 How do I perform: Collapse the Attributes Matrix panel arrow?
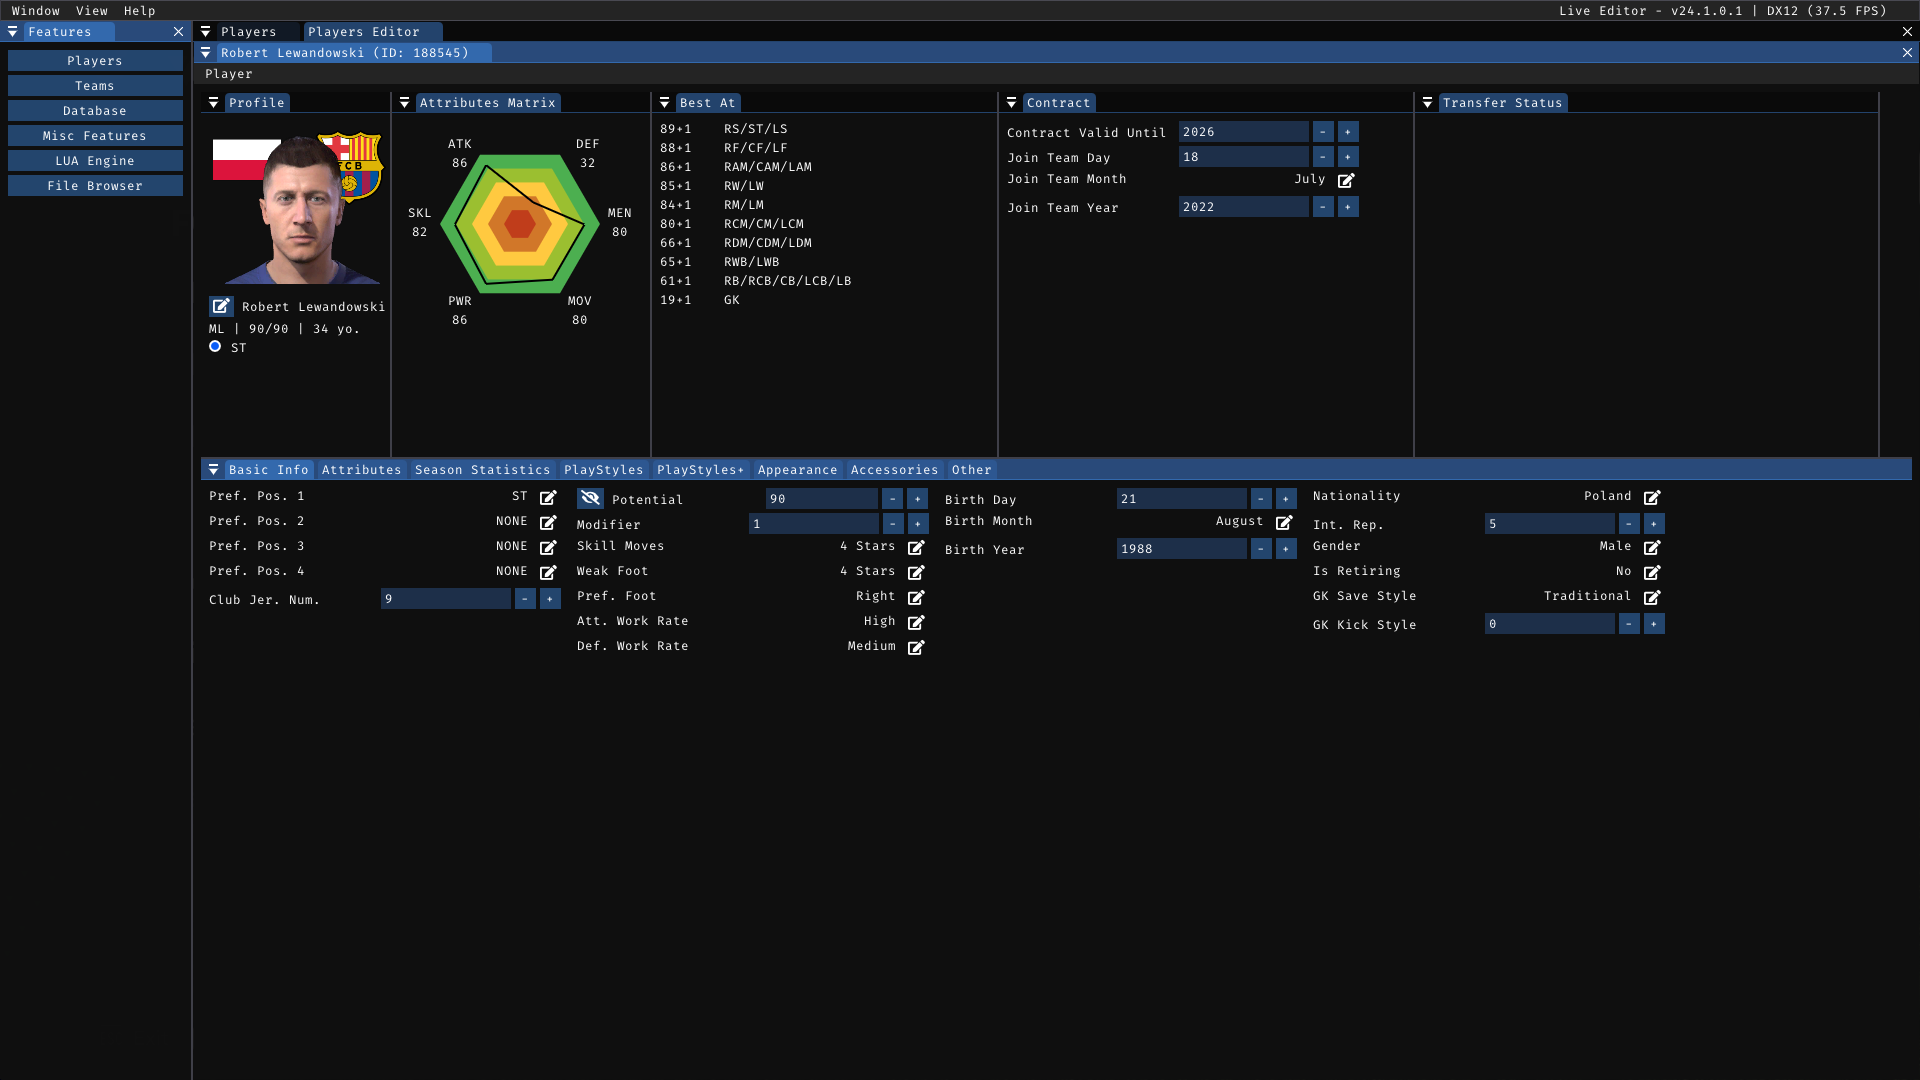coord(405,103)
